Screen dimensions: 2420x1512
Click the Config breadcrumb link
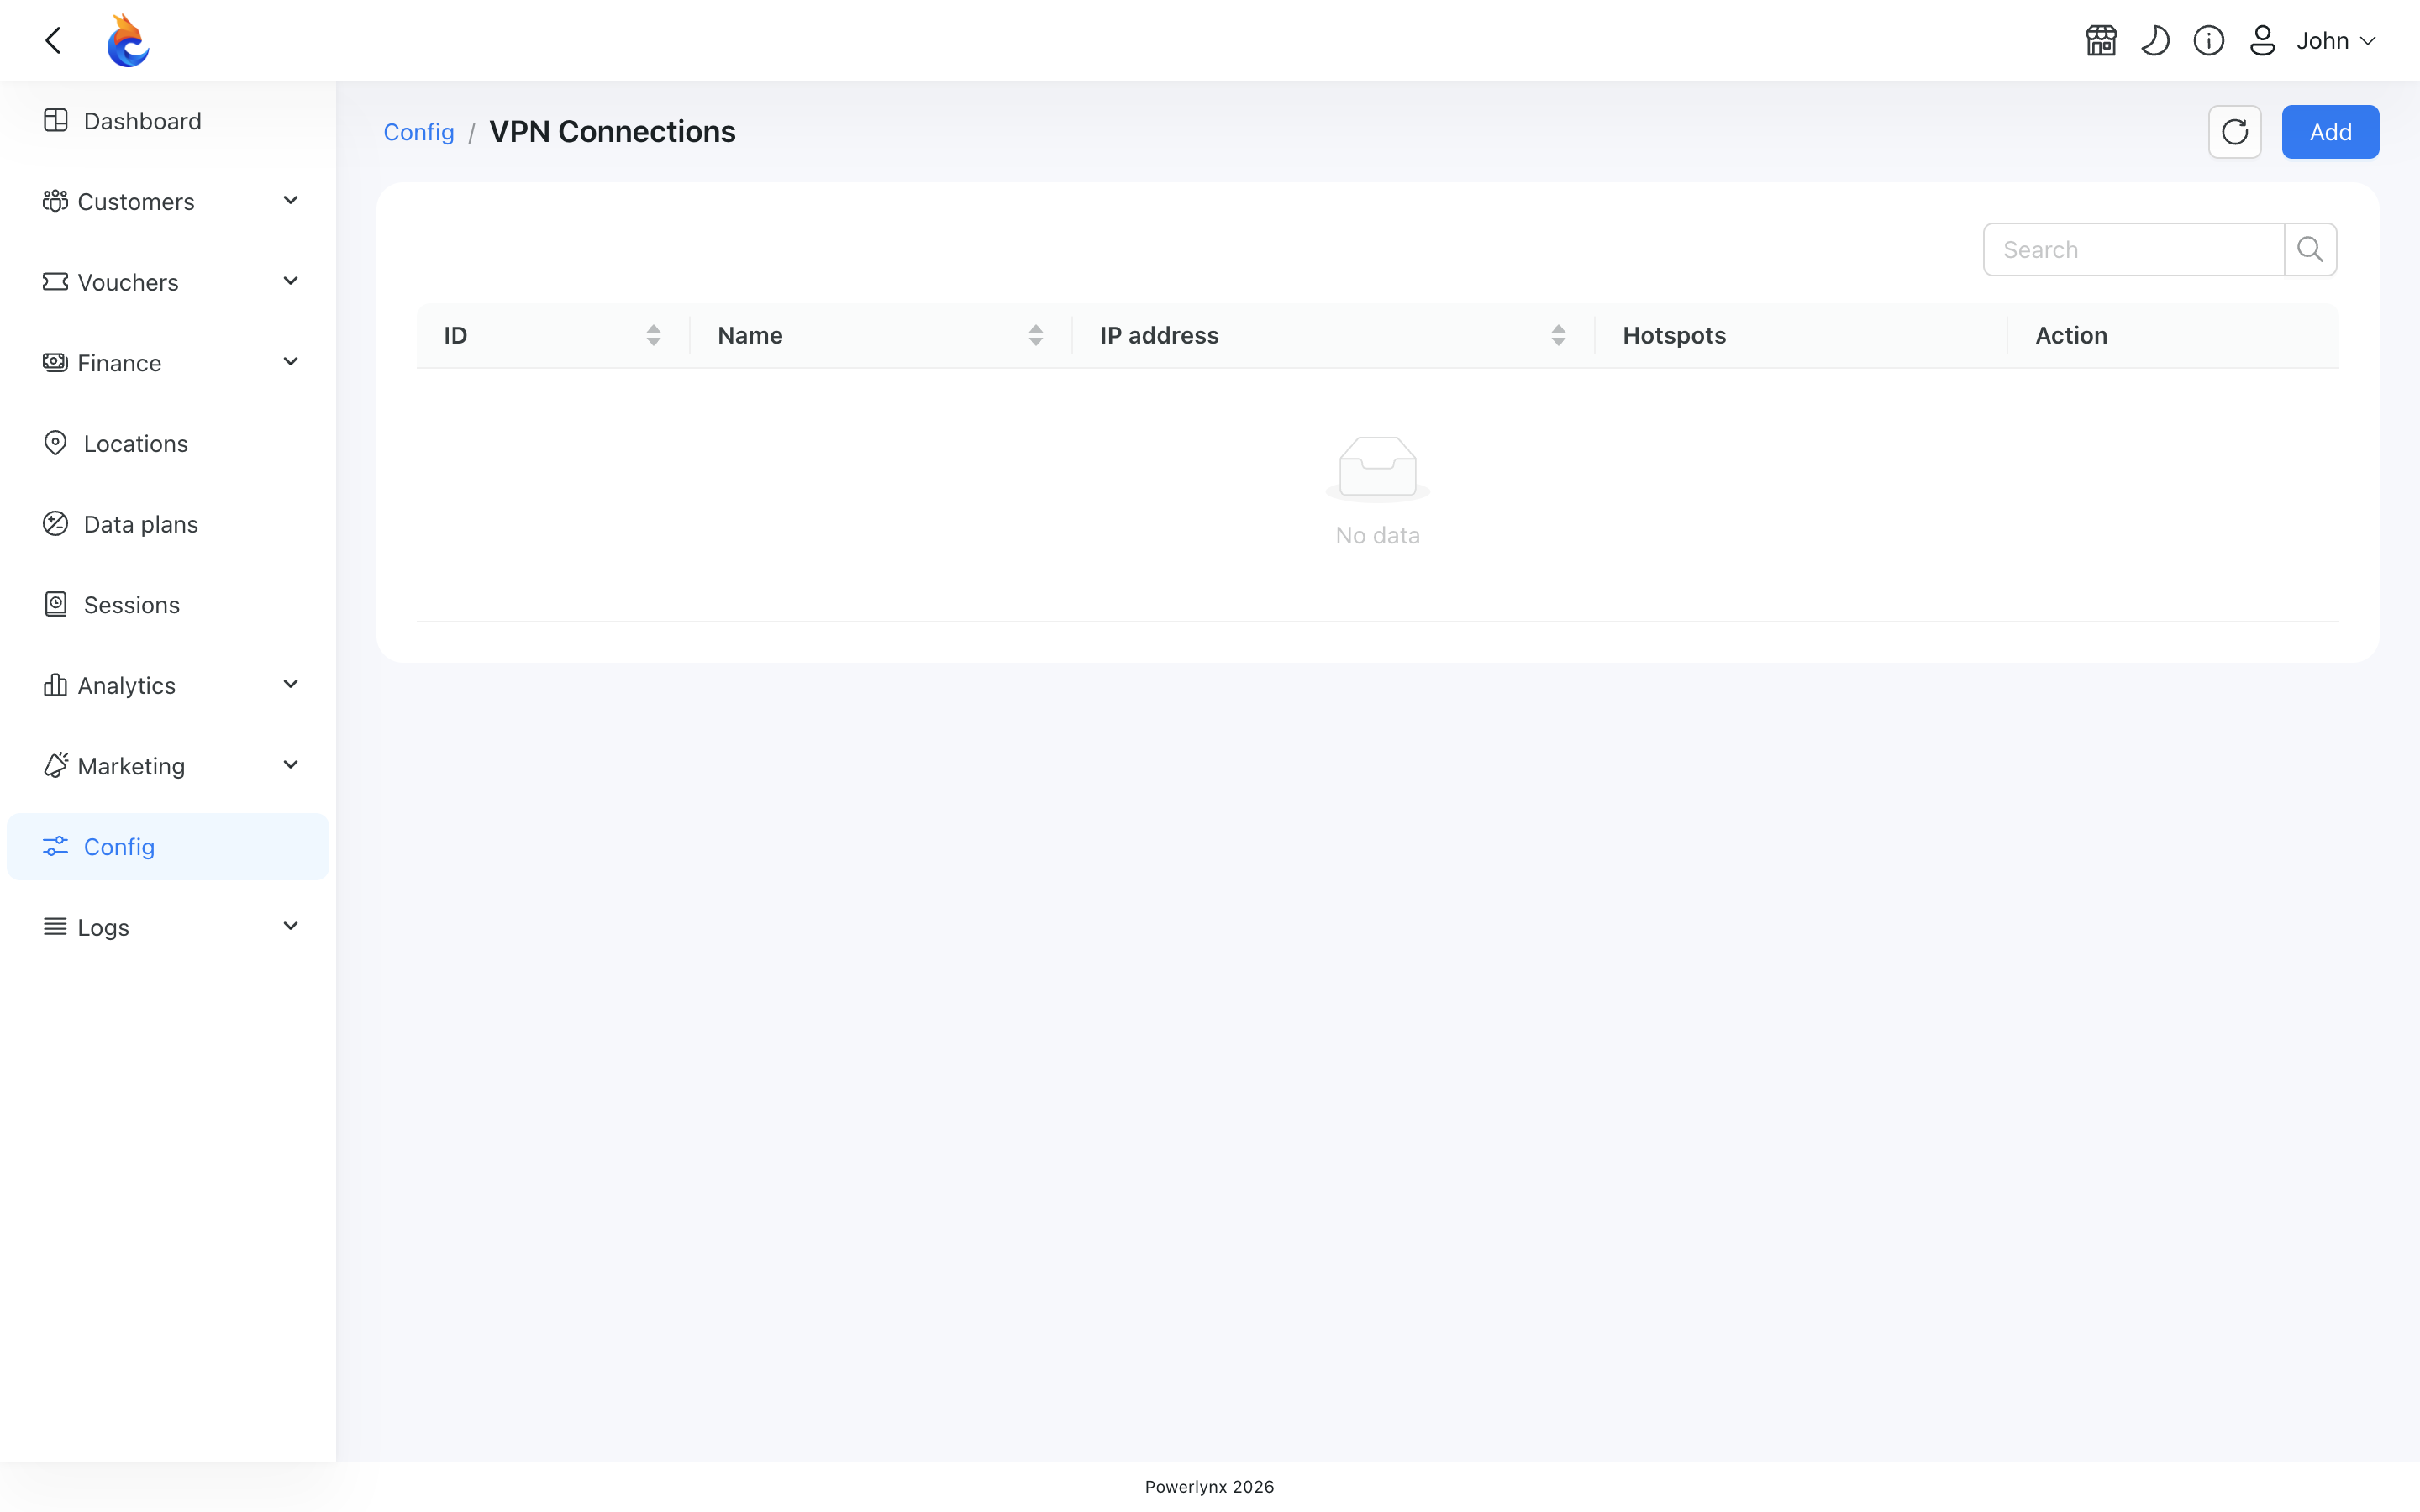(x=419, y=132)
